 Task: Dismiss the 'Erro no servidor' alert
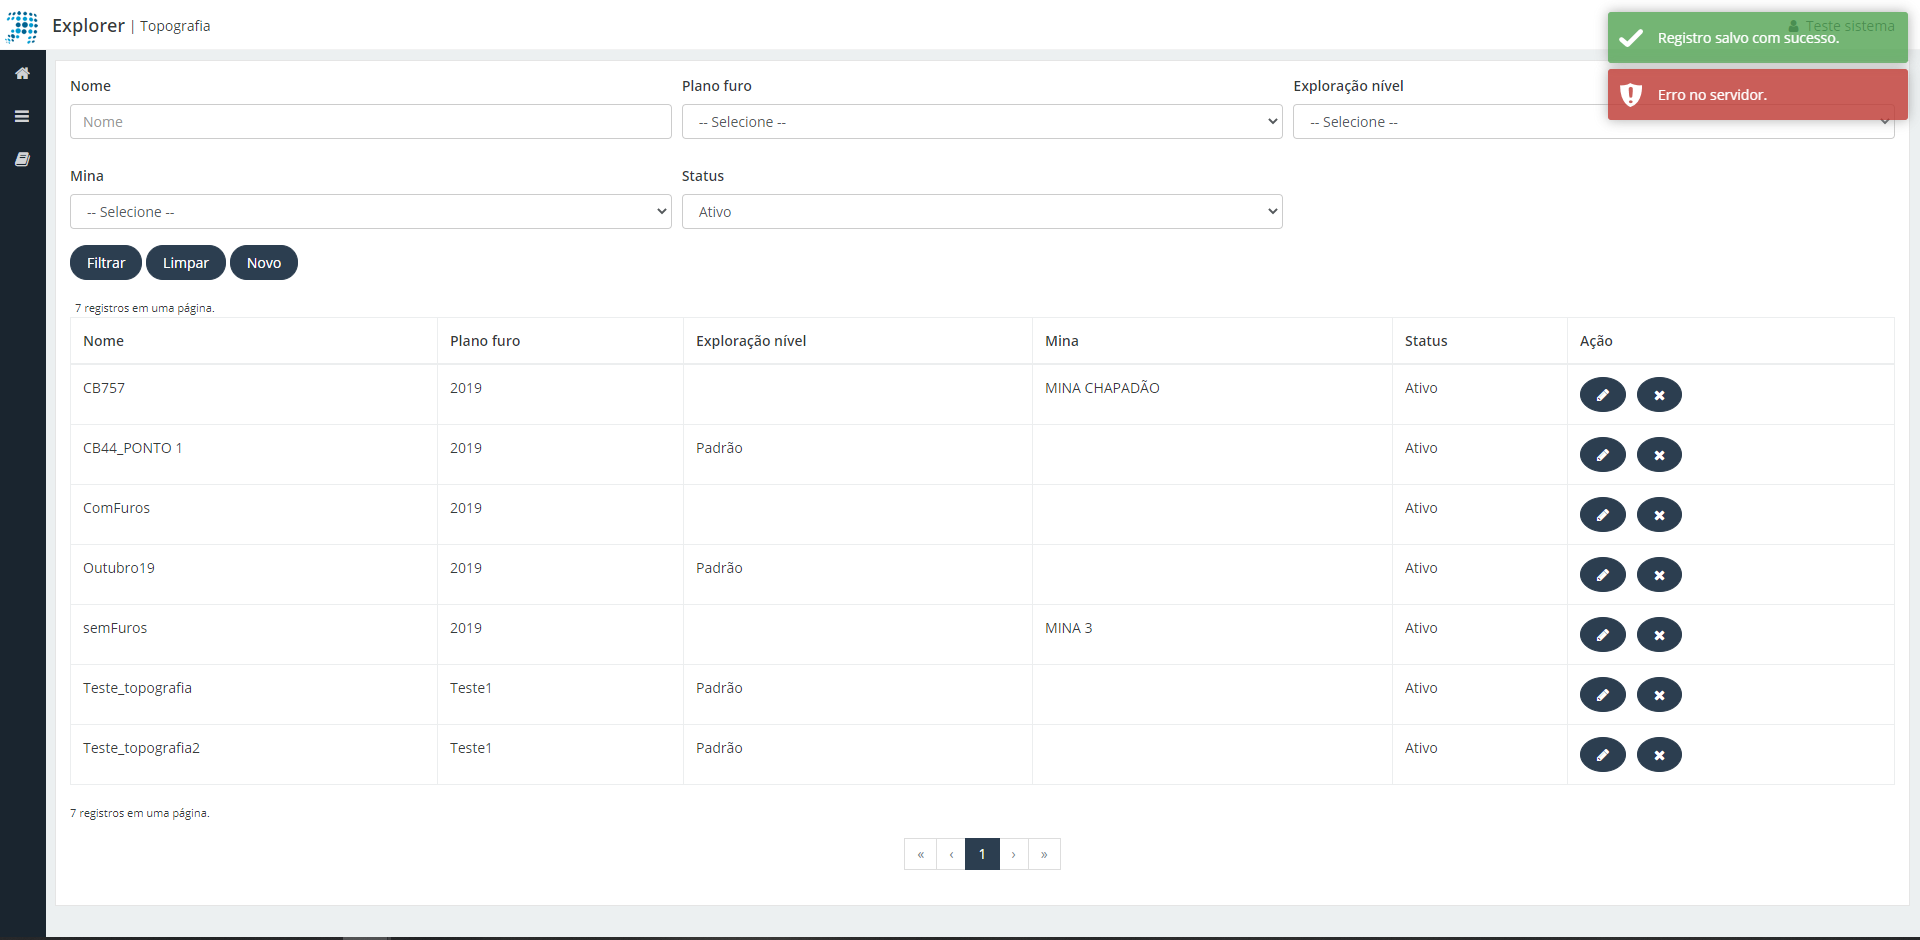(1757, 94)
